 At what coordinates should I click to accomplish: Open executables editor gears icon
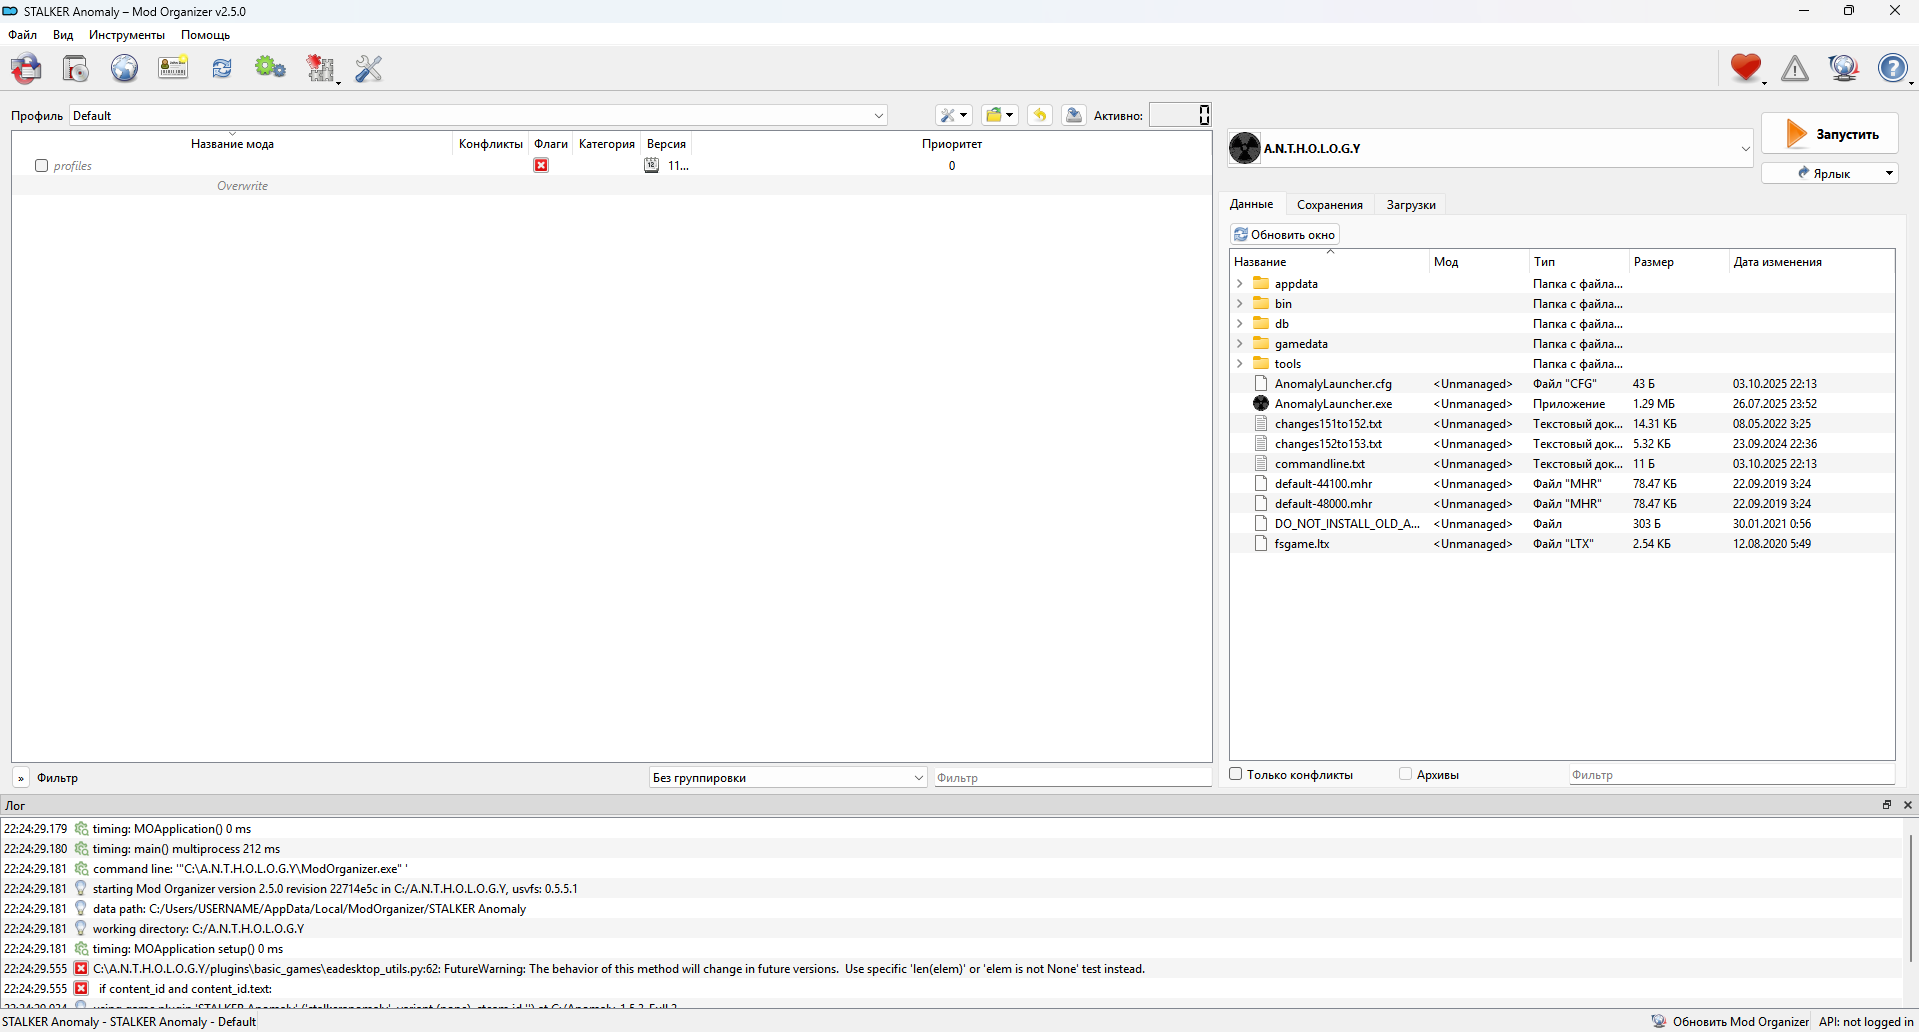pyautogui.click(x=270, y=69)
